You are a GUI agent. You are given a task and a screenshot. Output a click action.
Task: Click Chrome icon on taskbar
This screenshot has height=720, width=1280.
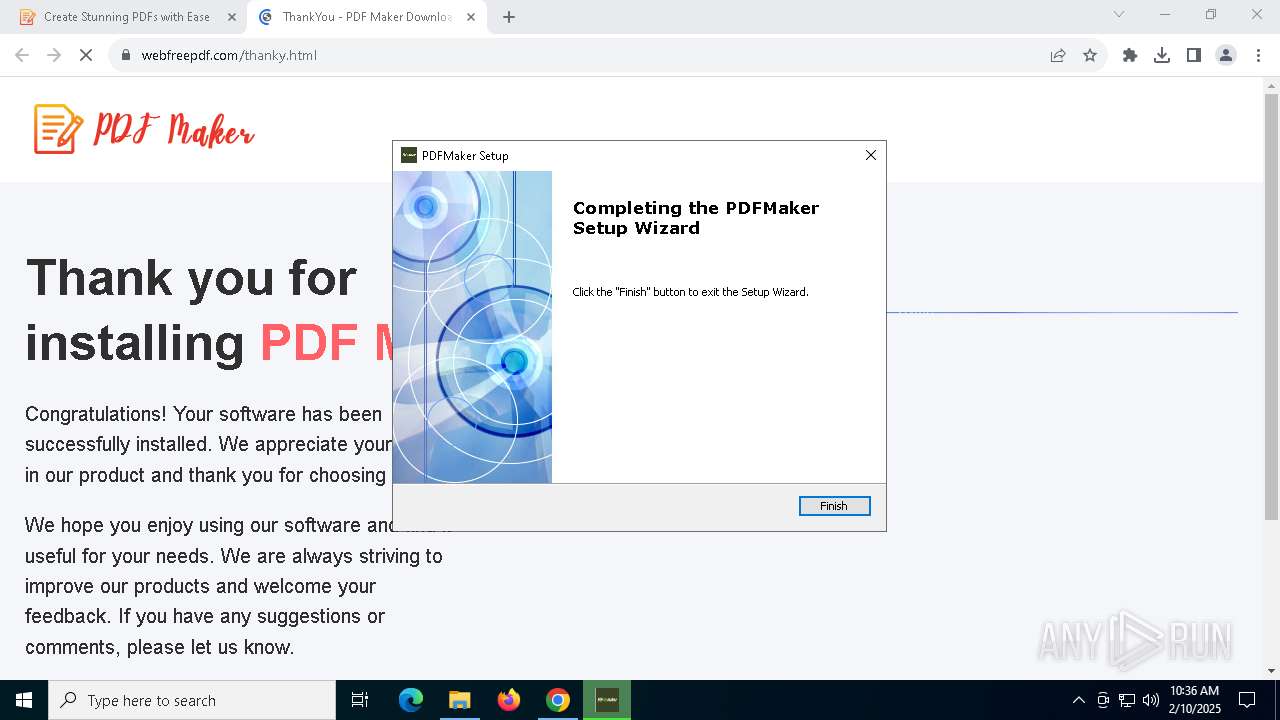pyautogui.click(x=558, y=700)
